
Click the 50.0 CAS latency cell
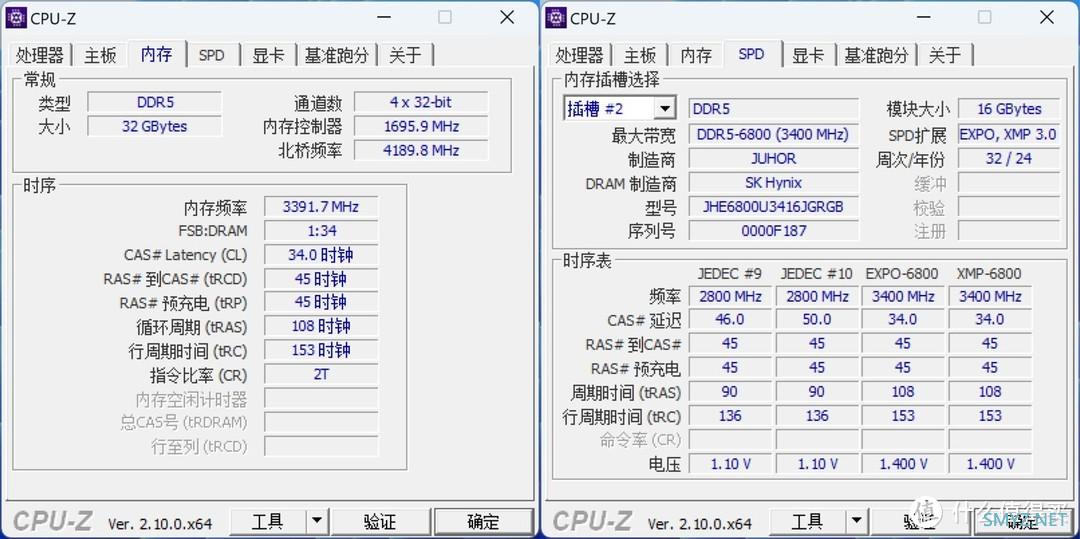817,319
